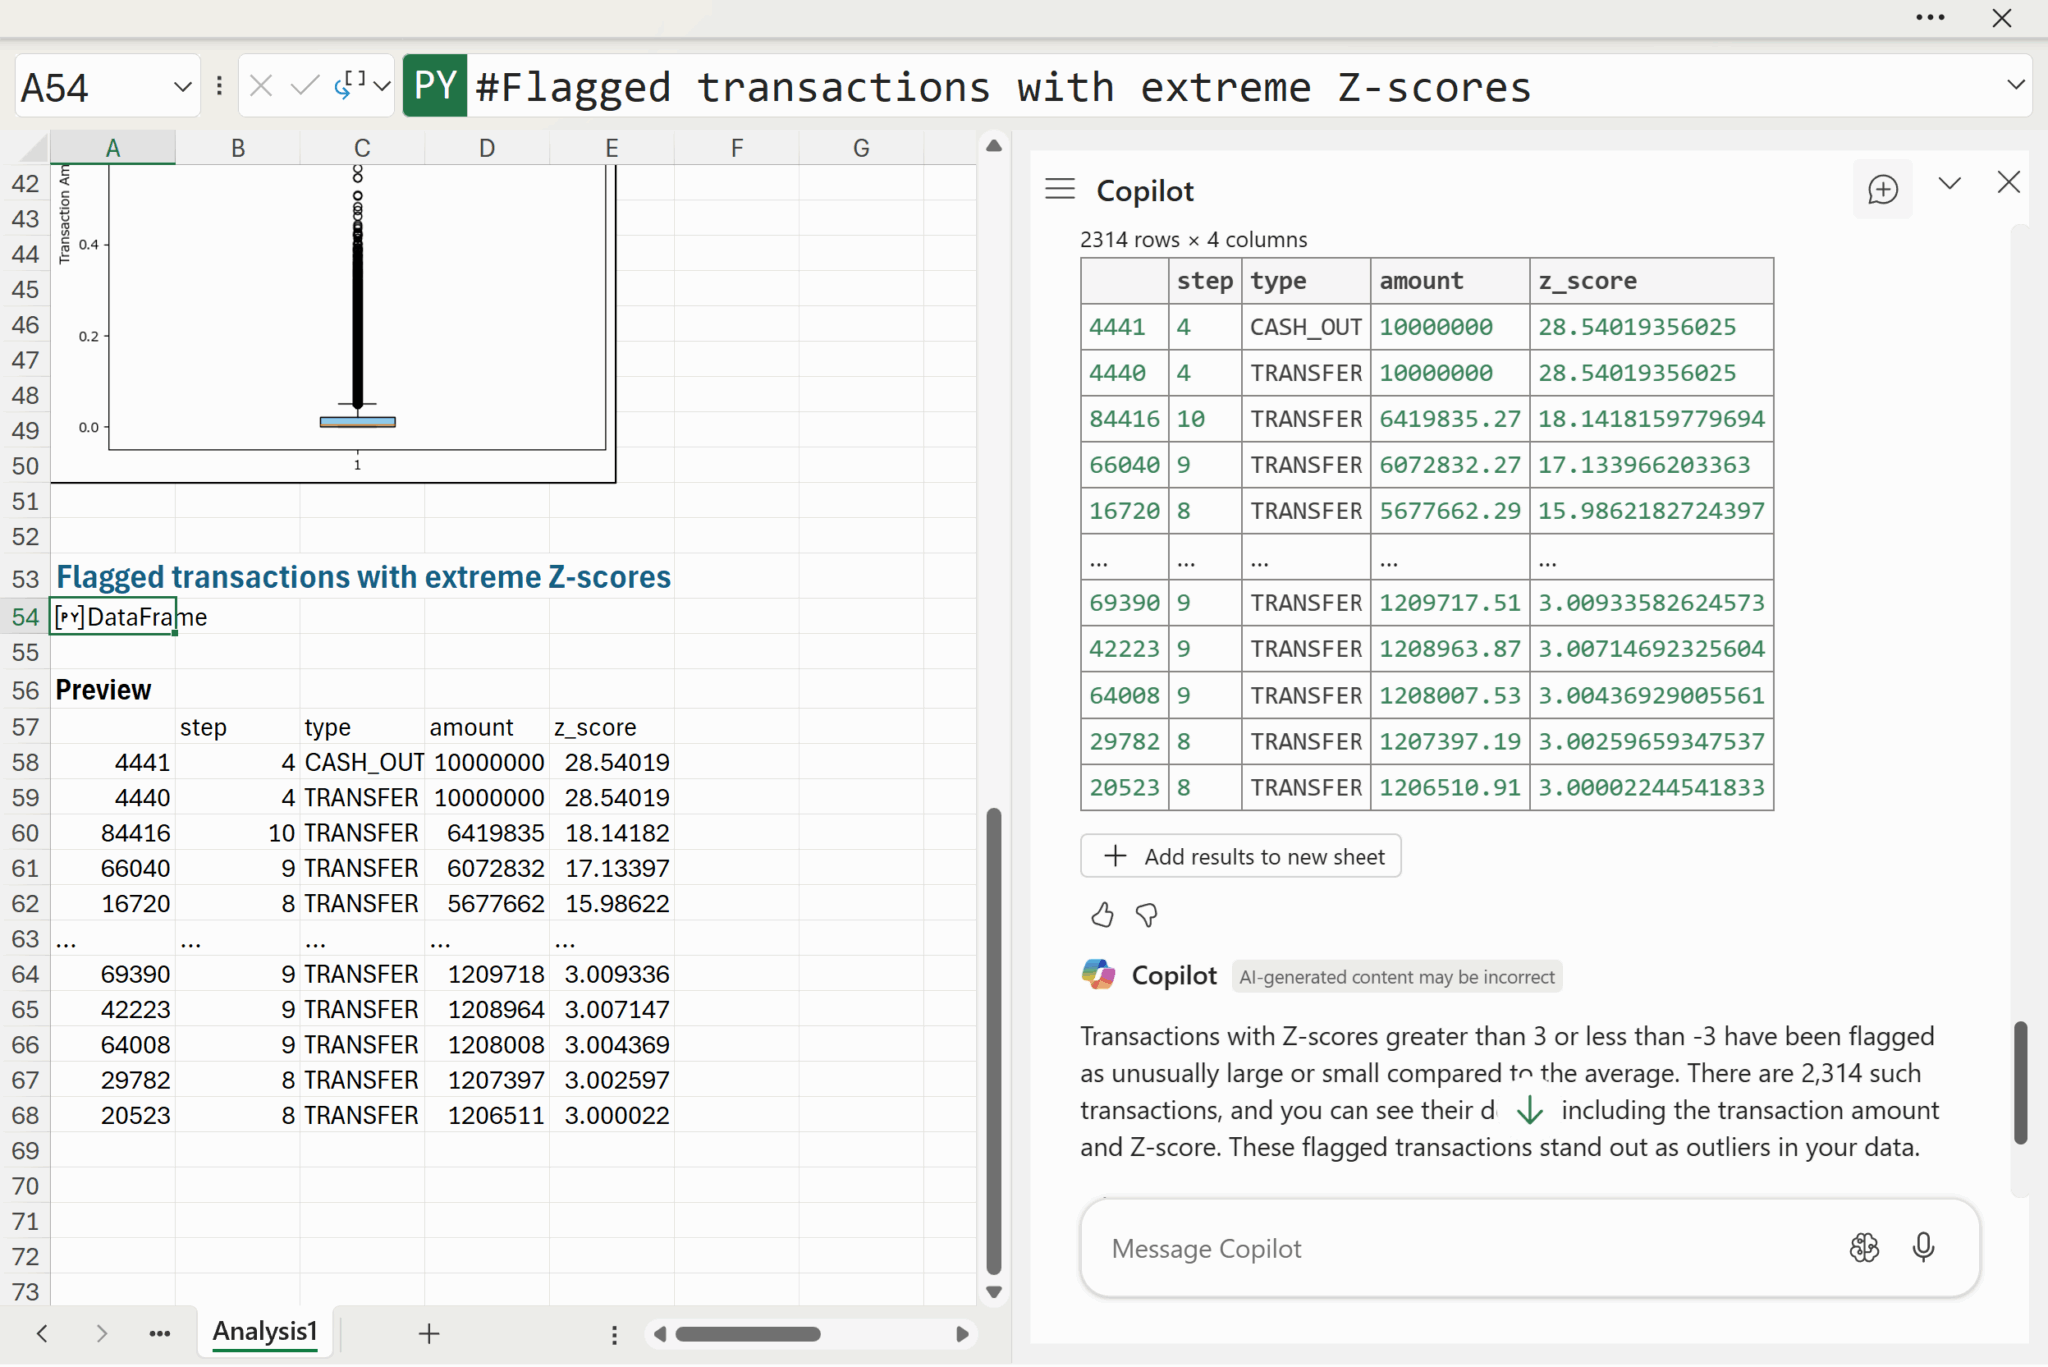
Task: Click the confirm formula checkmark icon
Action: pyautogui.click(x=304, y=86)
